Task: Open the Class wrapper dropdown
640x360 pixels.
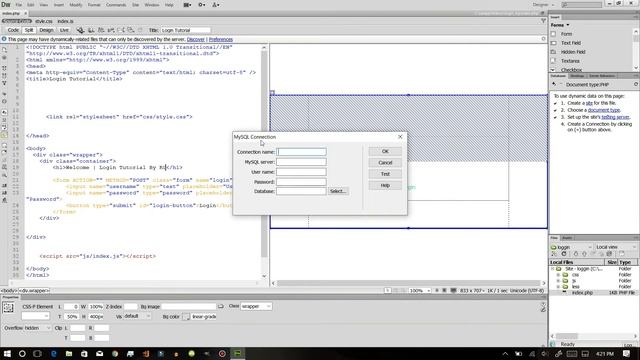Action: (256, 307)
